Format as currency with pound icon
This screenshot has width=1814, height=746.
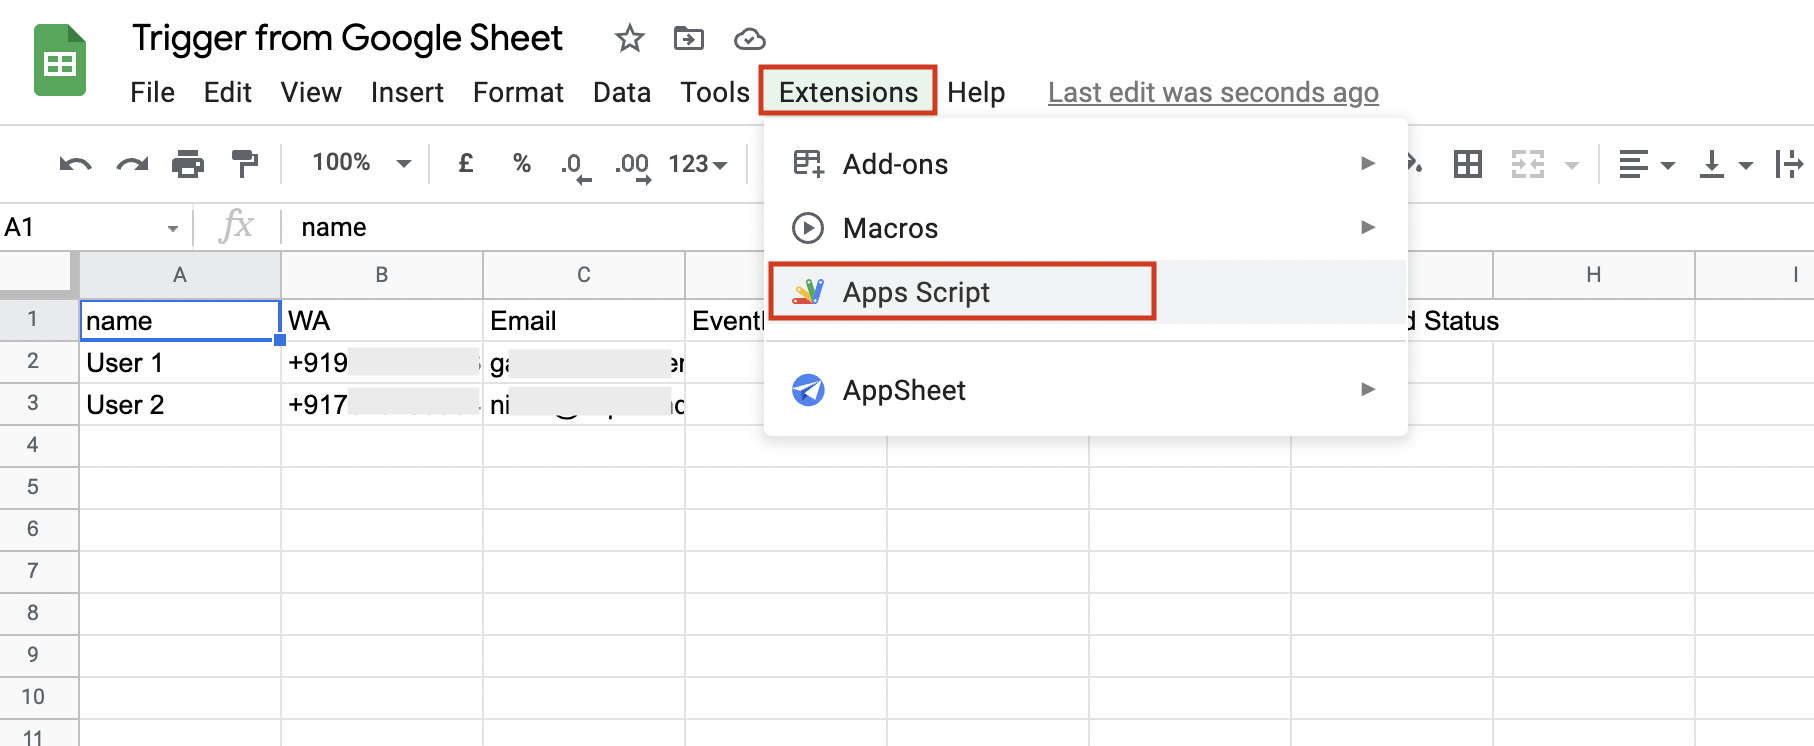(x=466, y=162)
